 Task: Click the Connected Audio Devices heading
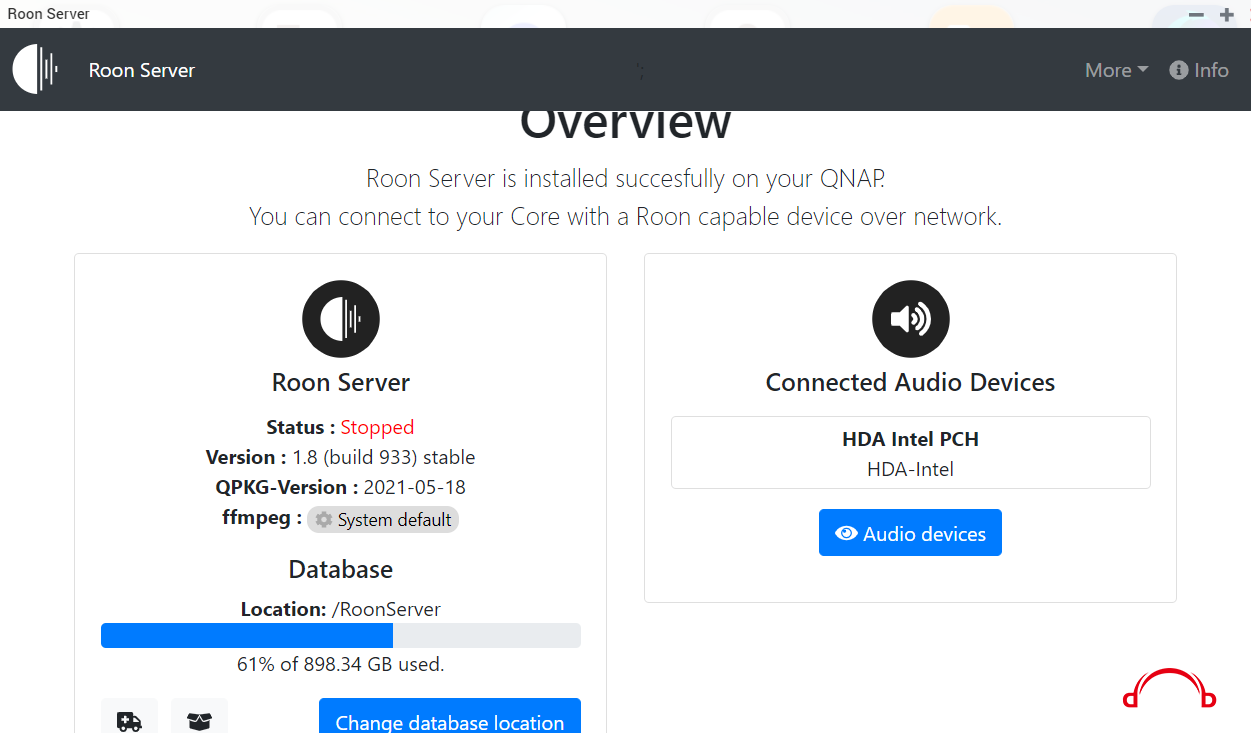pos(911,383)
